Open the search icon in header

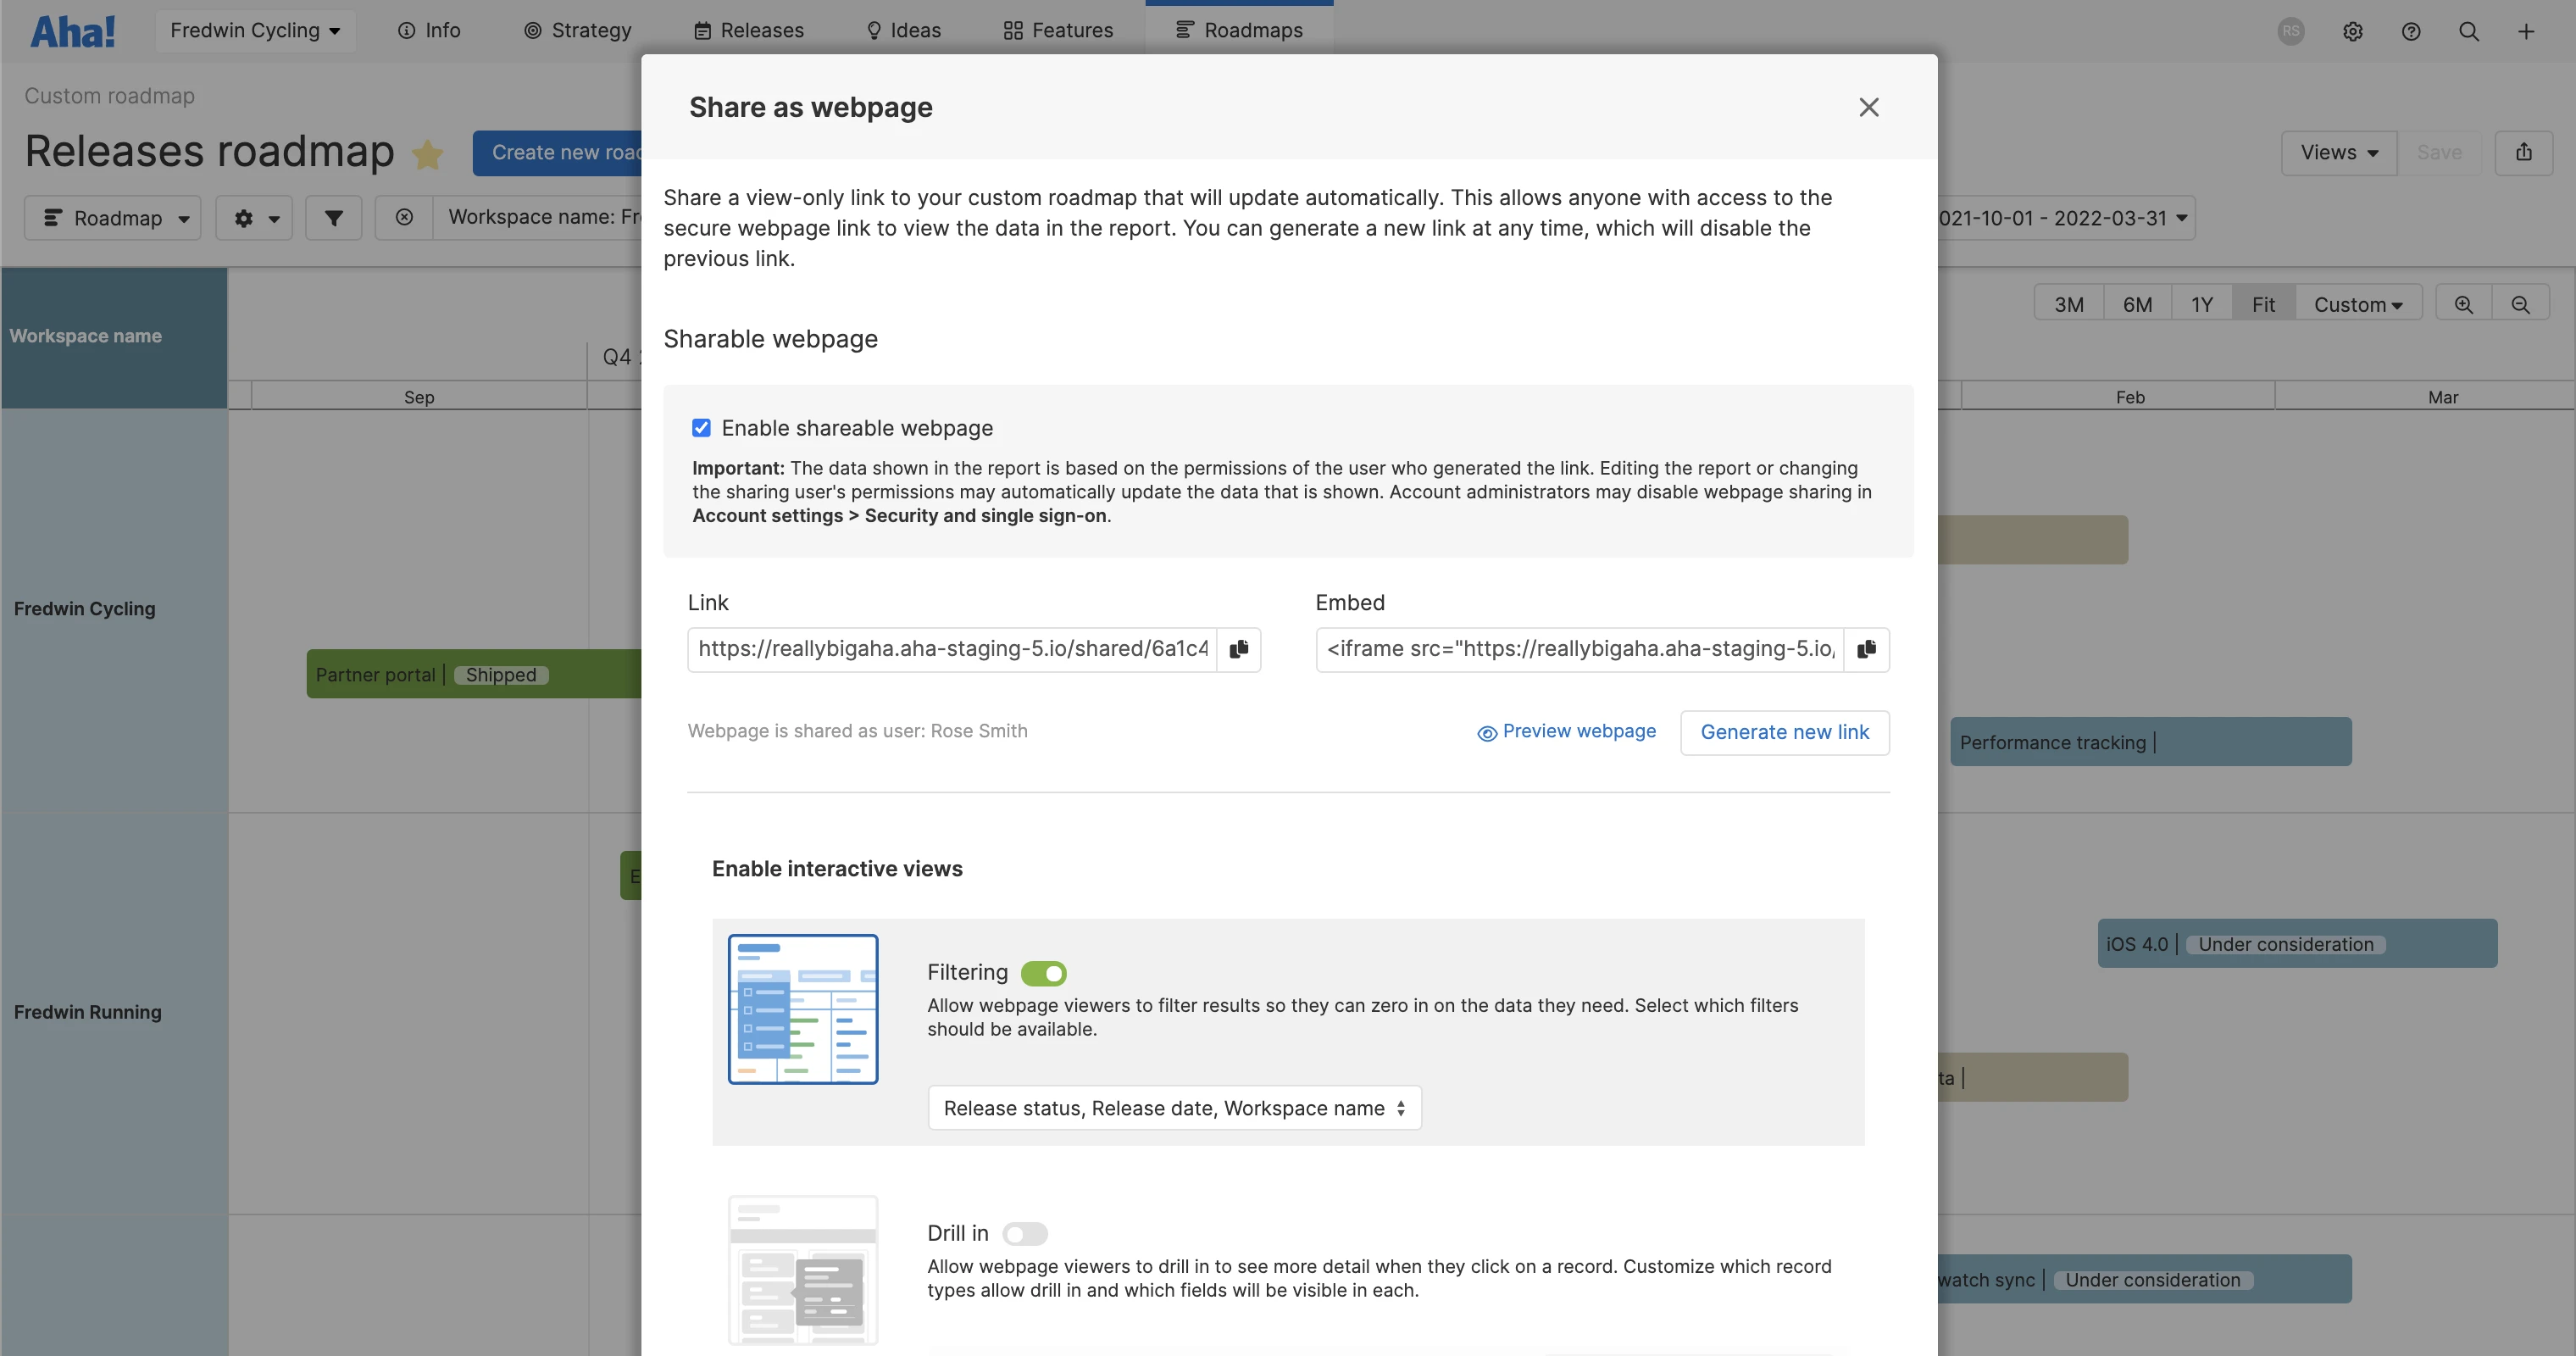pos(2468,31)
